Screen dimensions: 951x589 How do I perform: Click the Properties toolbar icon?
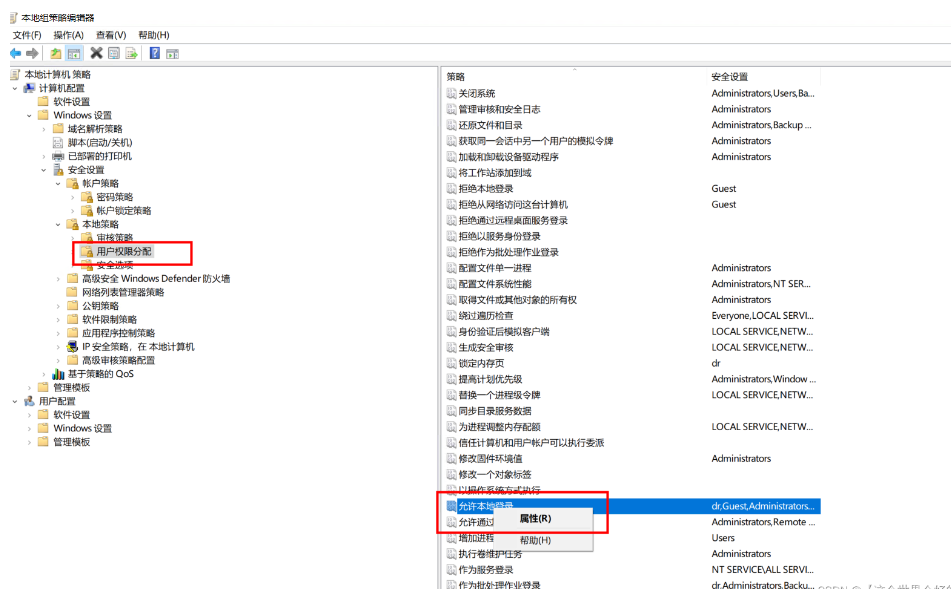tap(114, 53)
